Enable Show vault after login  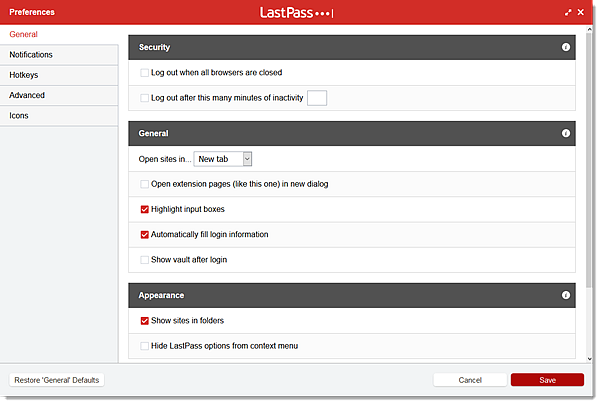pos(144,260)
